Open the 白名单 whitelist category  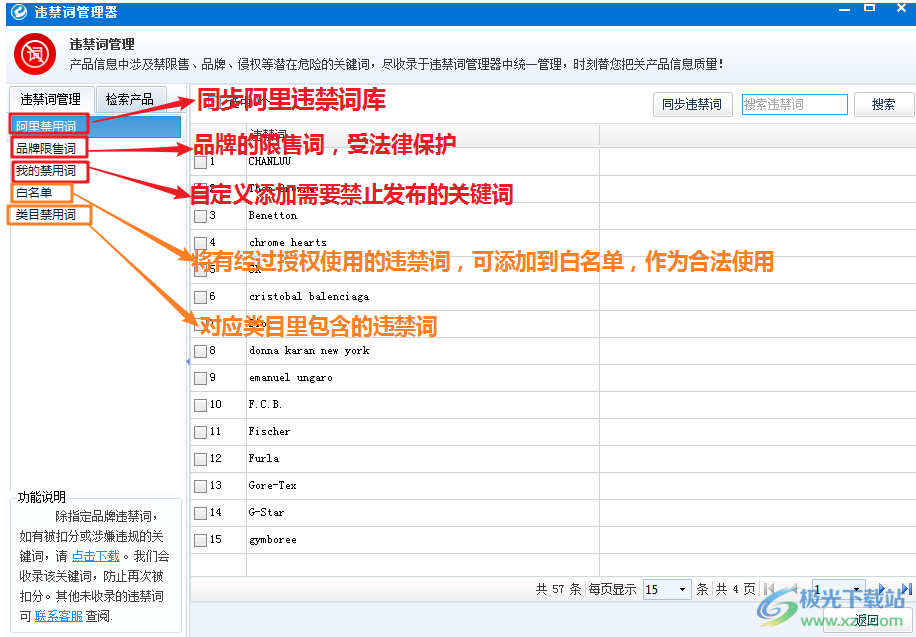click(x=34, y=192)
